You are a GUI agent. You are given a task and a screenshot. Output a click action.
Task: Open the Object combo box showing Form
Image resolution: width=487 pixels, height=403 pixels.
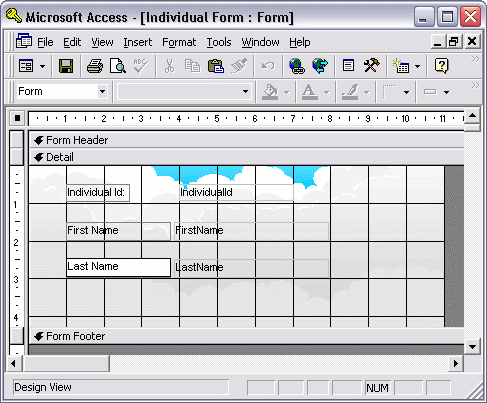pos(62,91)
